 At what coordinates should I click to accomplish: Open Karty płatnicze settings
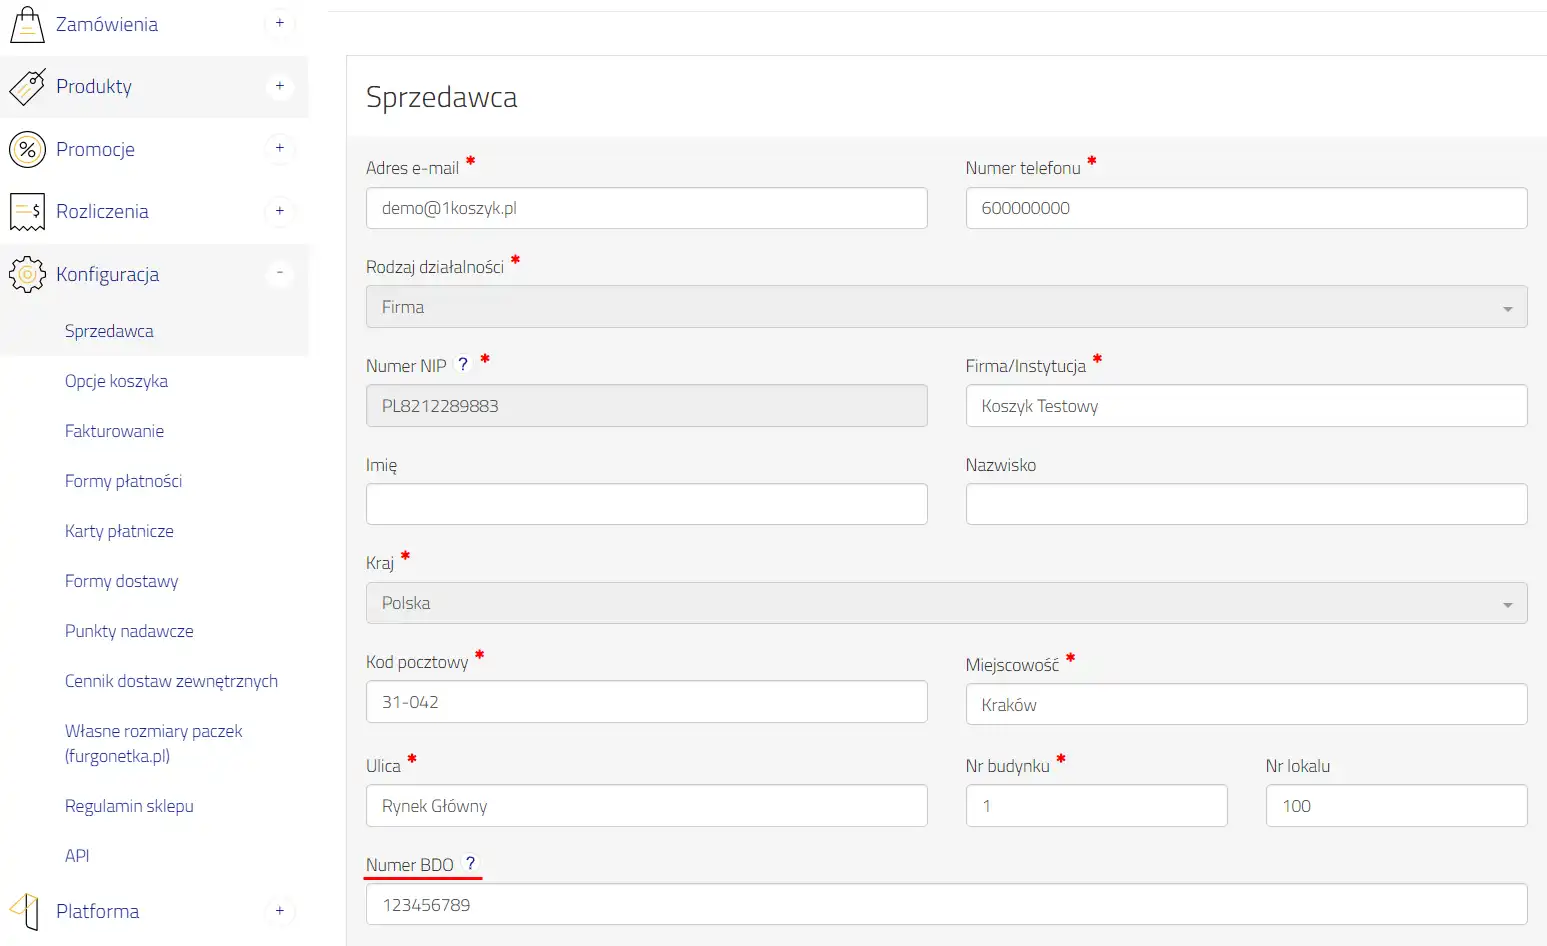(119, 531)
